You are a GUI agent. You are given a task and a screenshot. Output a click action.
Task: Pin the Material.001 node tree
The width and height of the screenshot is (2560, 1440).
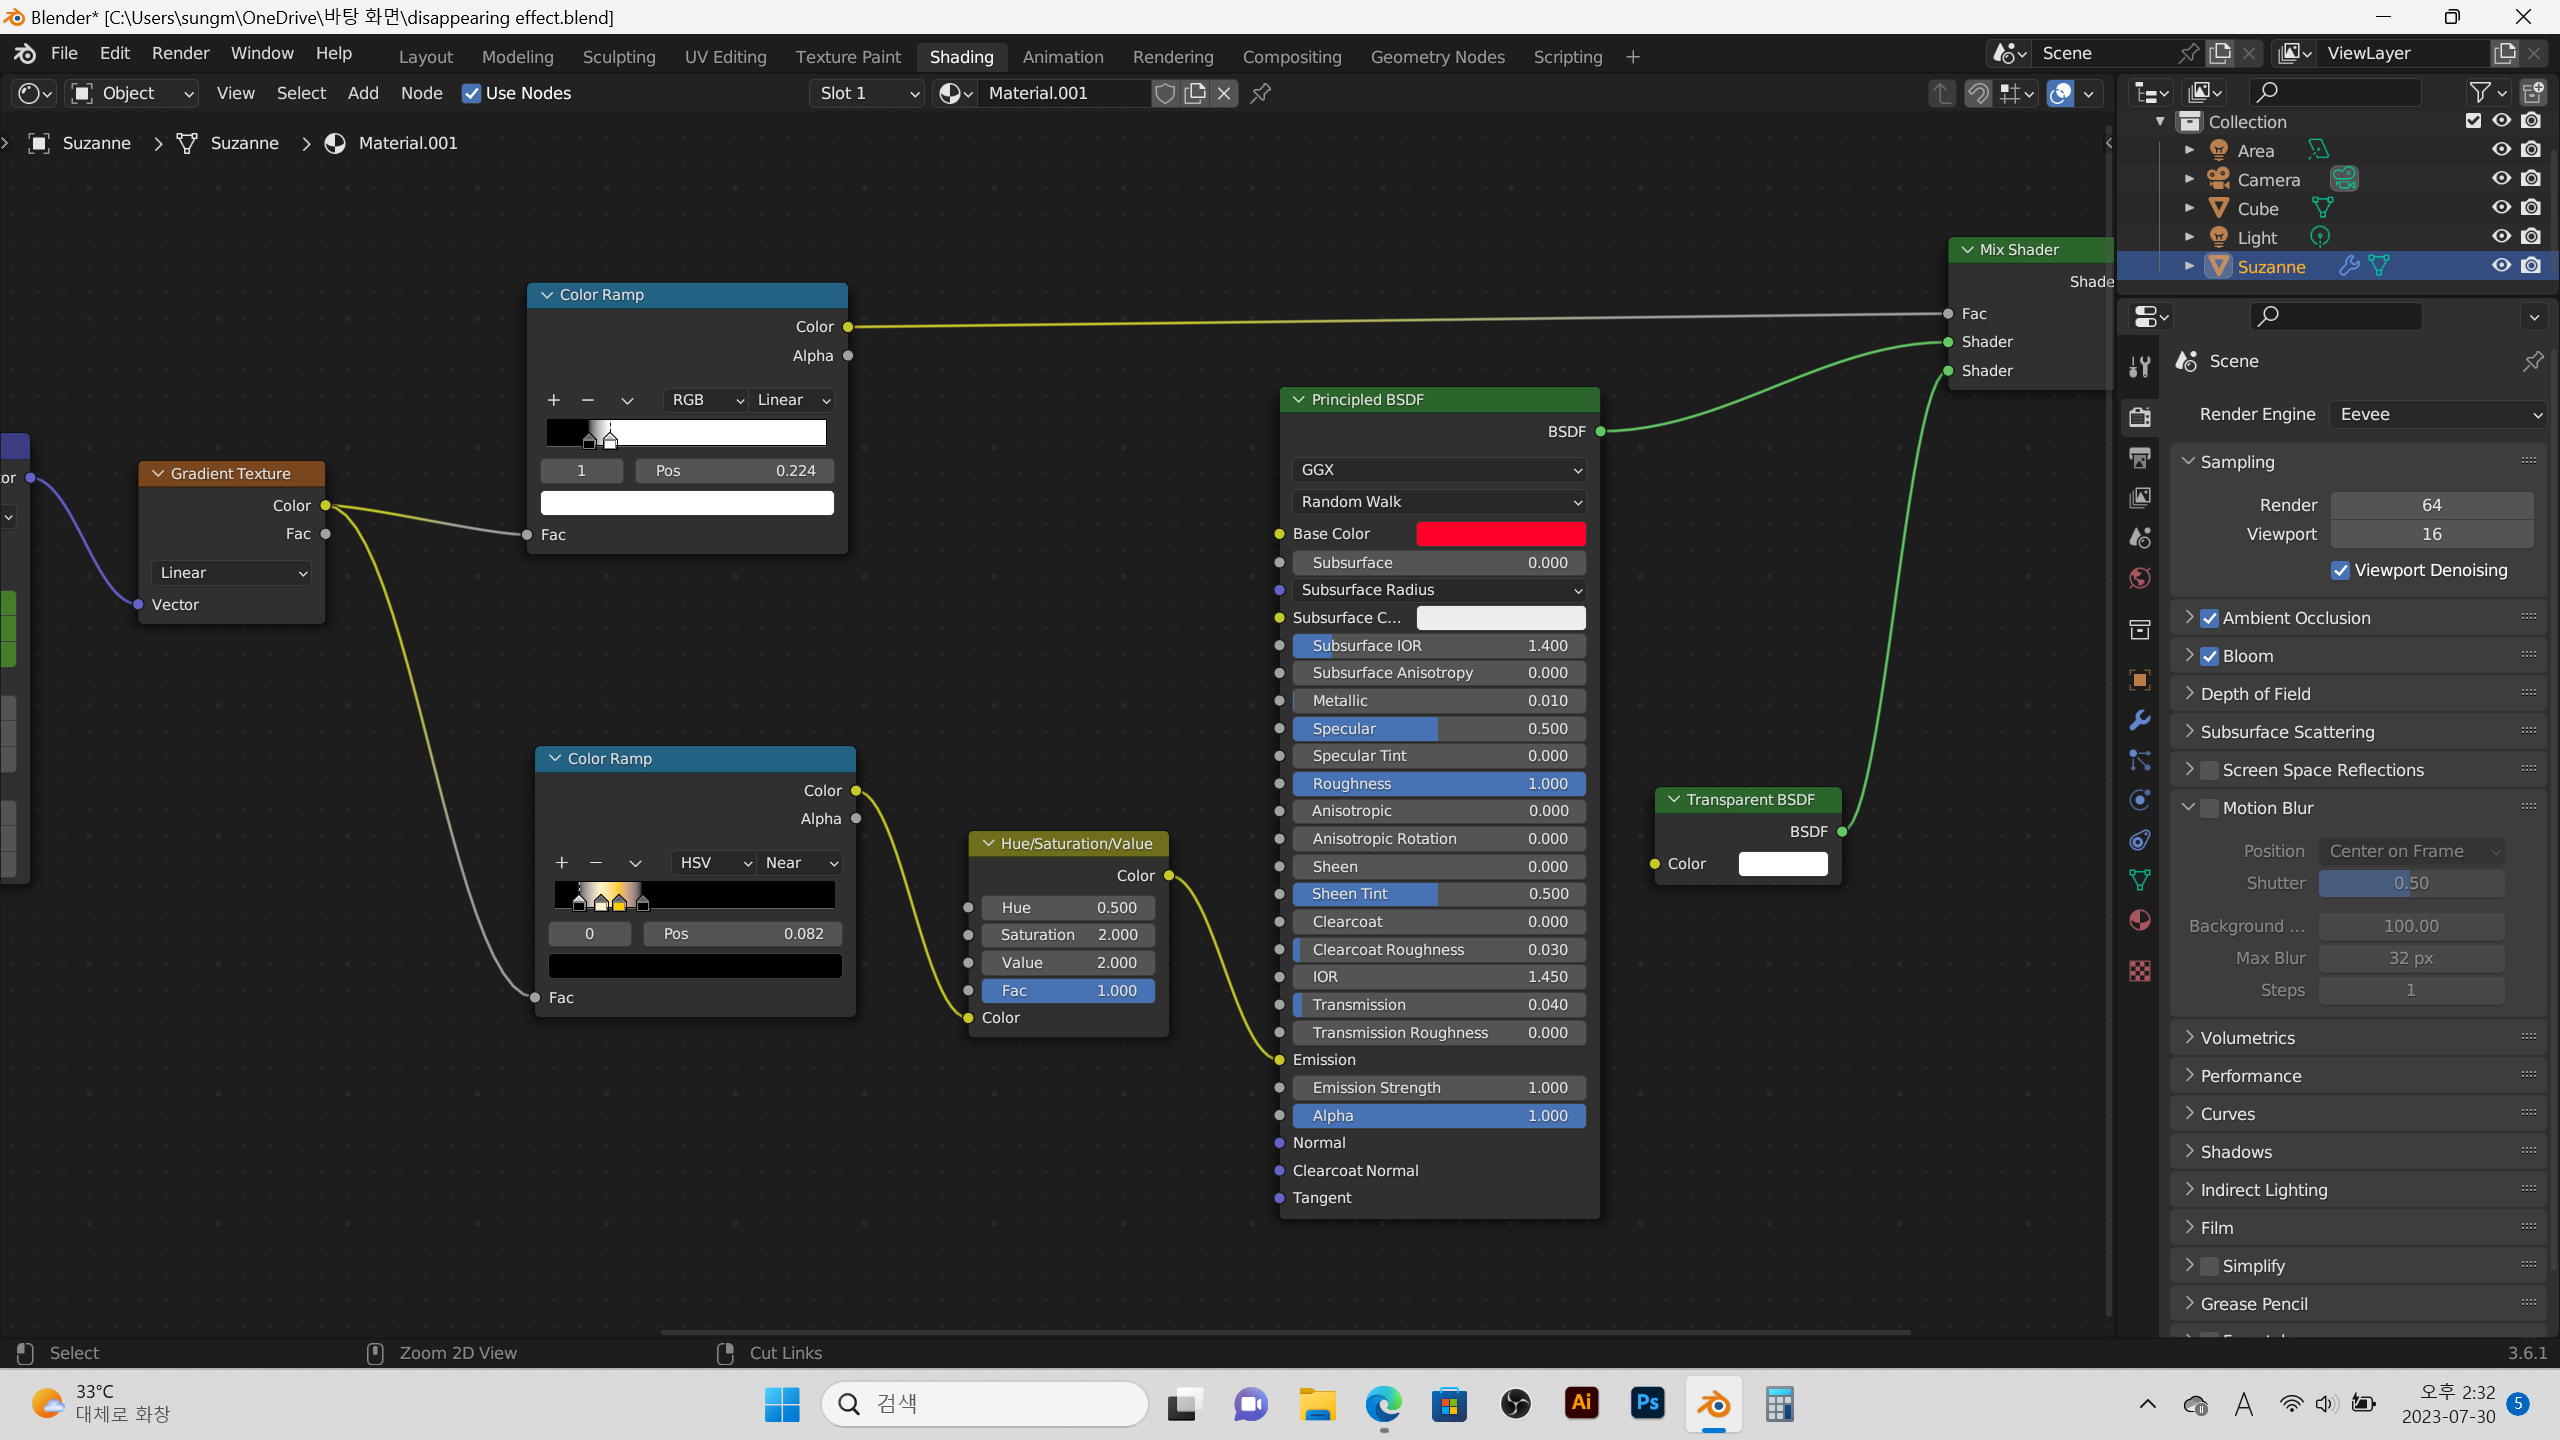1261,93
